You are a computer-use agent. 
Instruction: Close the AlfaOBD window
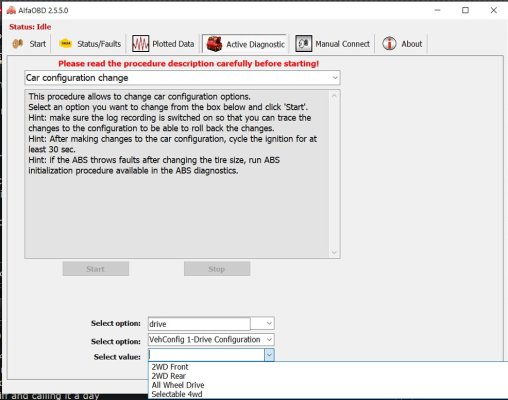pos(494,10)
